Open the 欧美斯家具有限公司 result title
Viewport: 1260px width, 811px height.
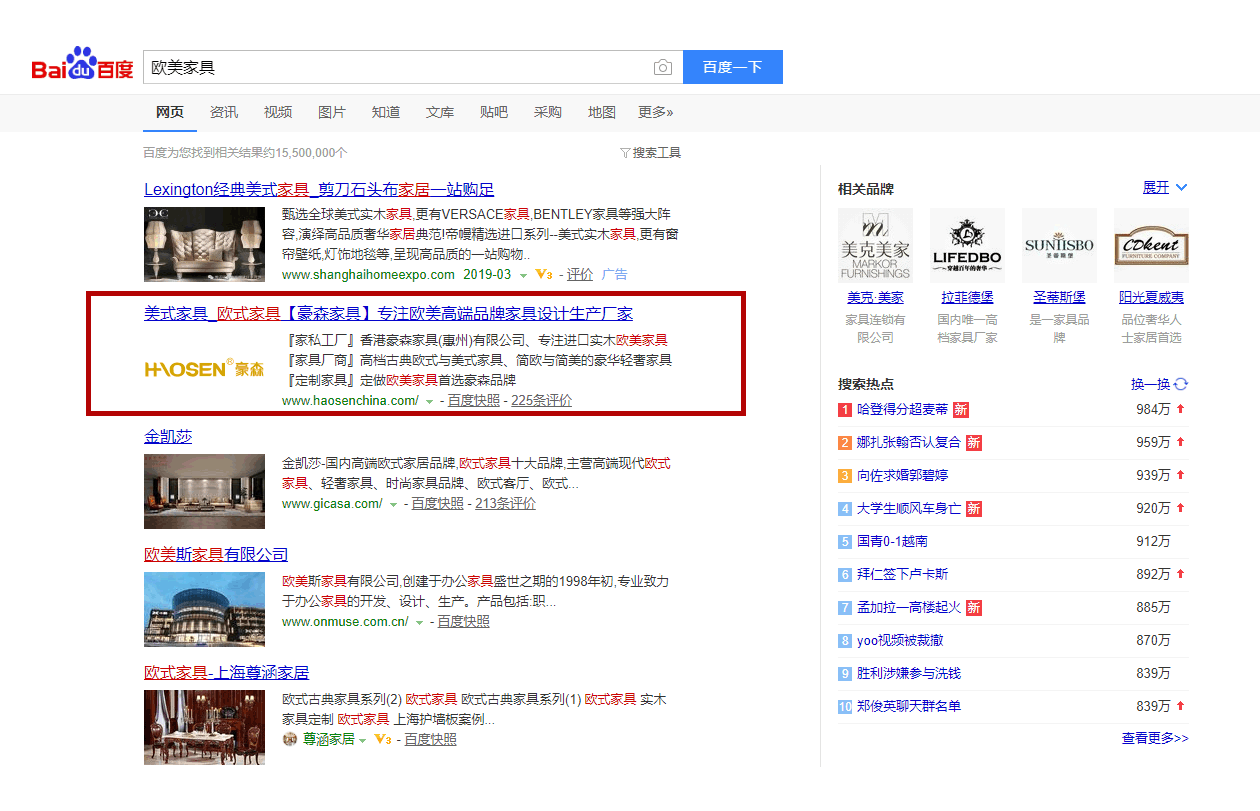[216, 555]
